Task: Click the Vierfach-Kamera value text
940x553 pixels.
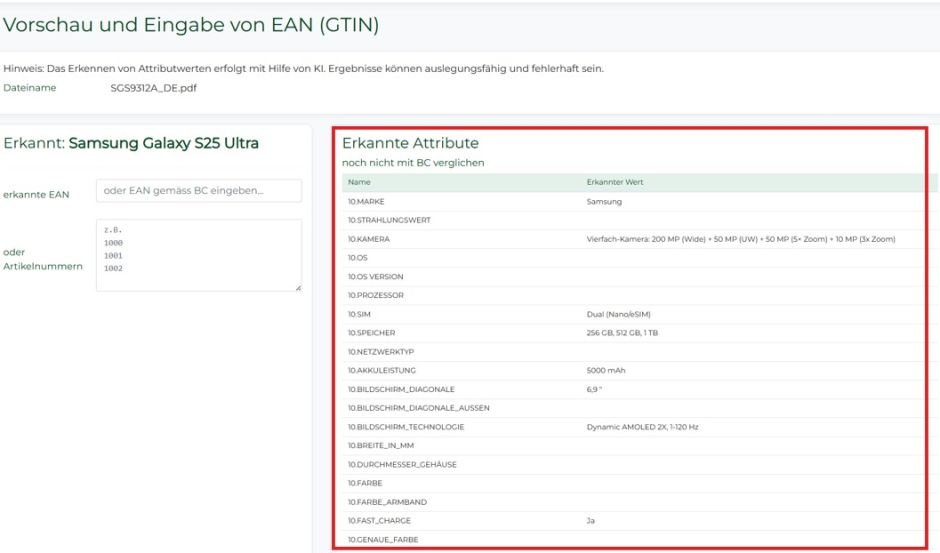Action: (741, 239)
